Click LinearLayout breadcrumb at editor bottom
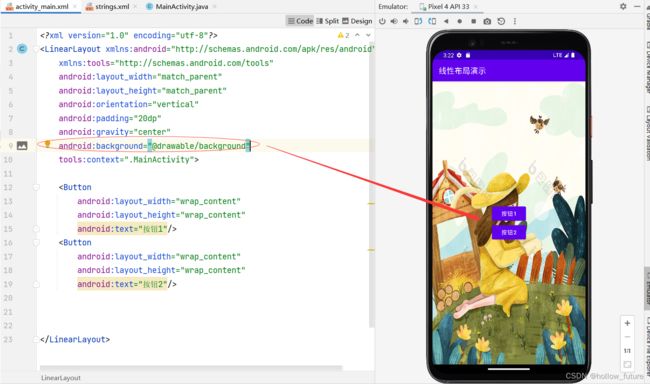650x384 pixels. (x=61, y=378)
